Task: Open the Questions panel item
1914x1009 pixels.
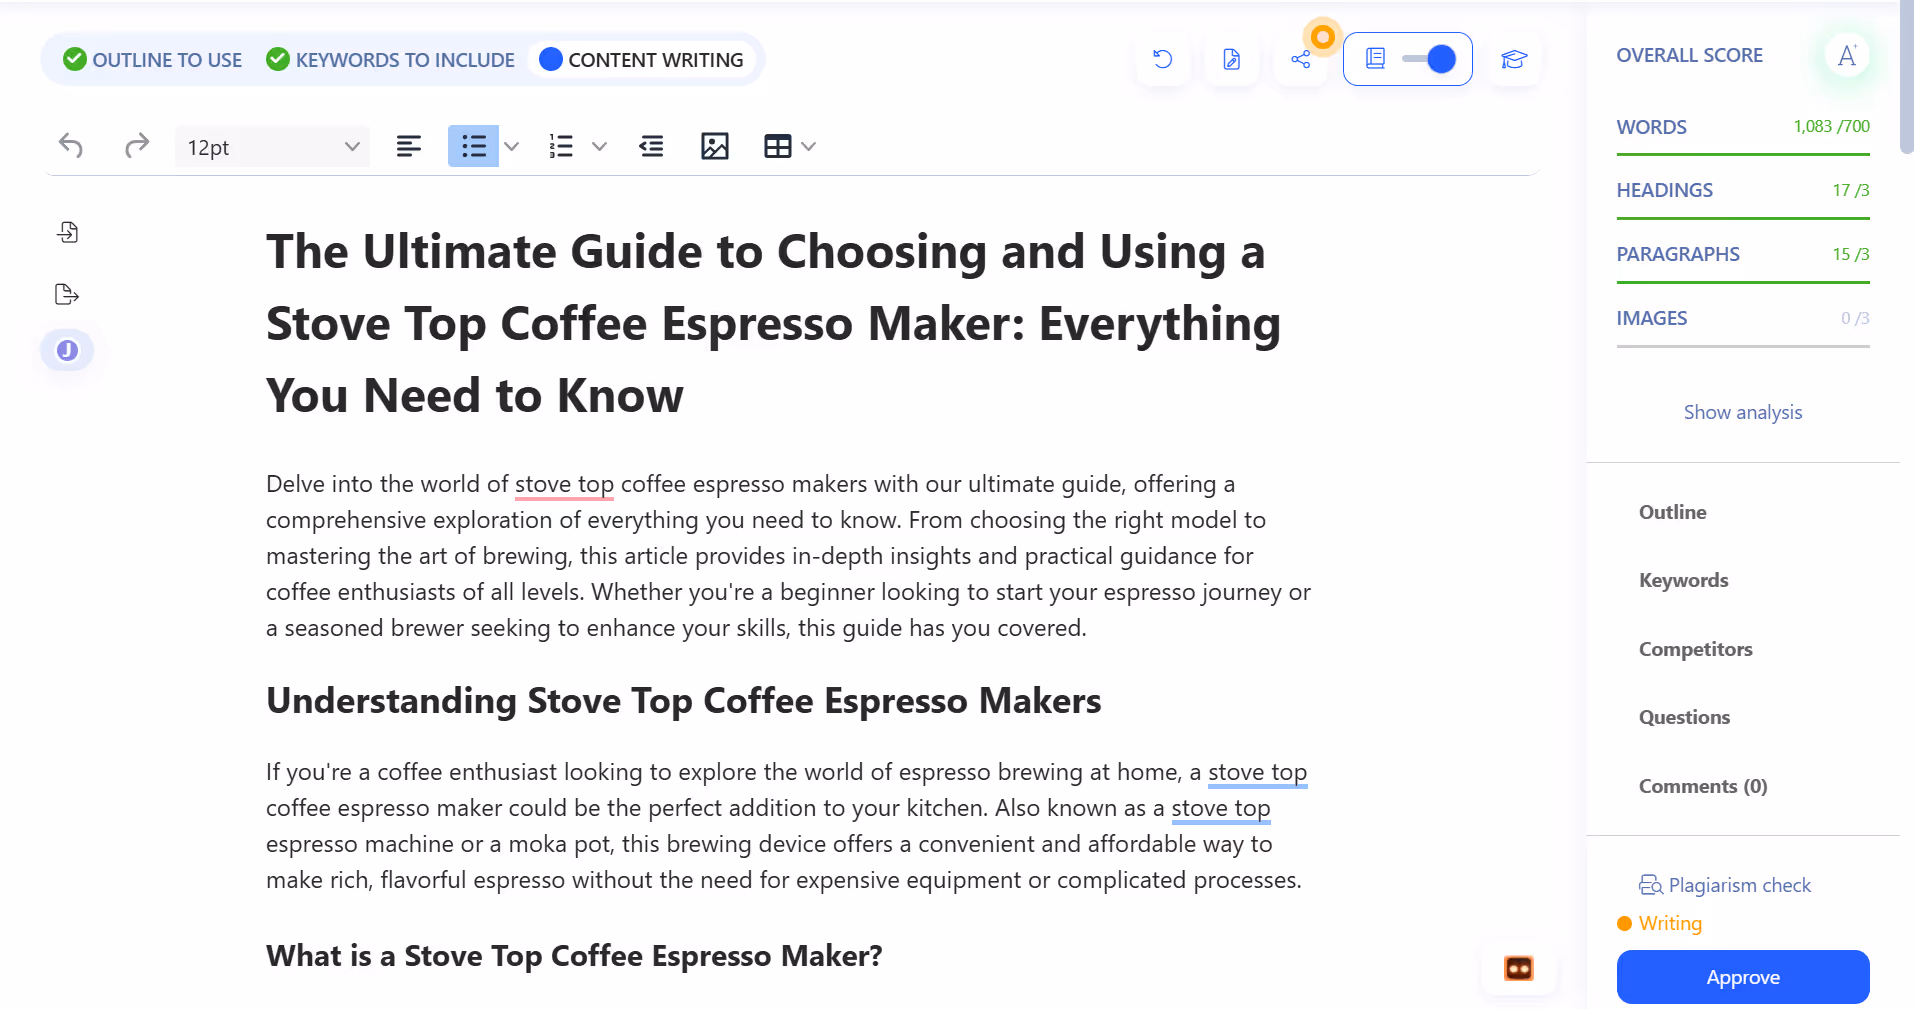Action: pyautogui.click(x=1685, y=717)
